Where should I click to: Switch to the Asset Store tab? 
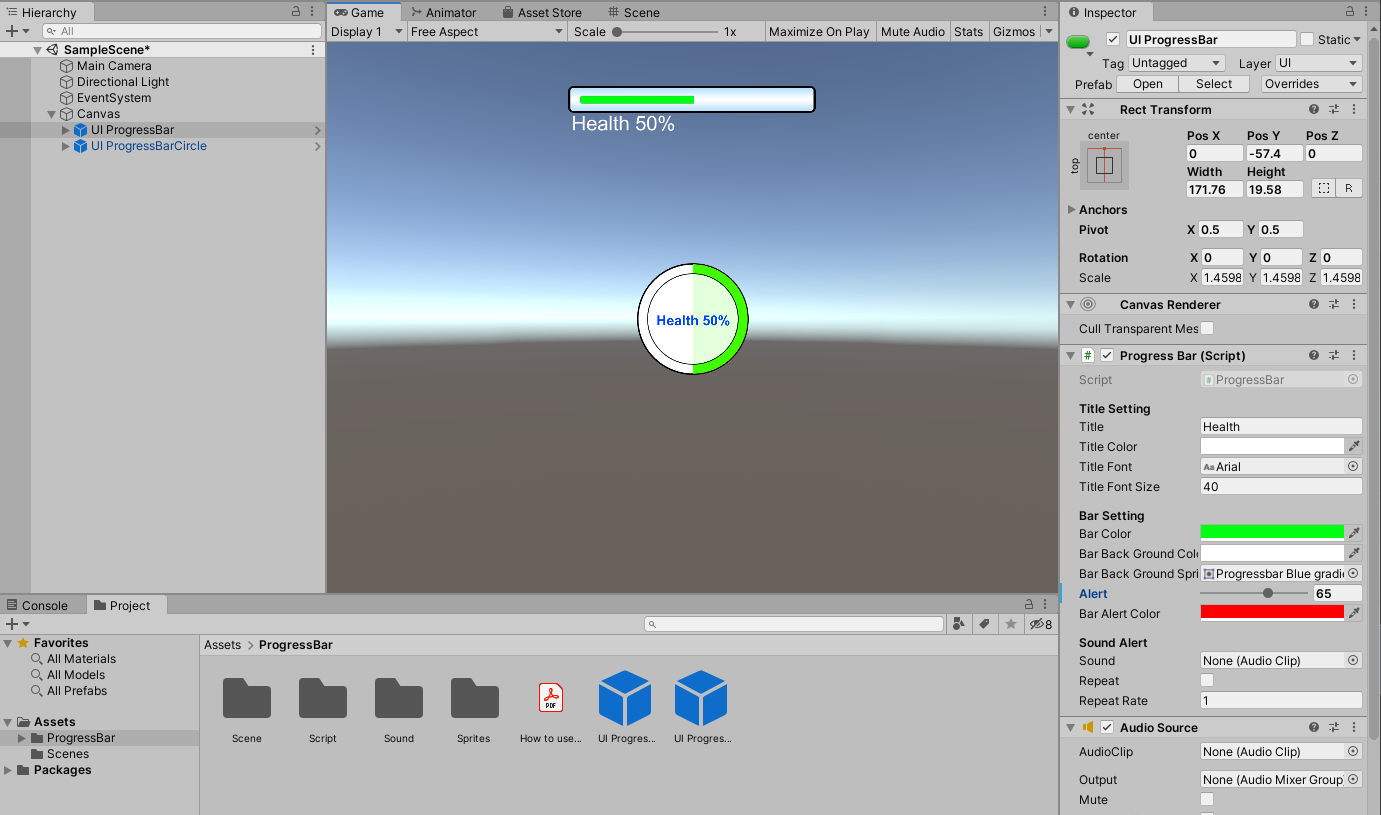point(542,12)
